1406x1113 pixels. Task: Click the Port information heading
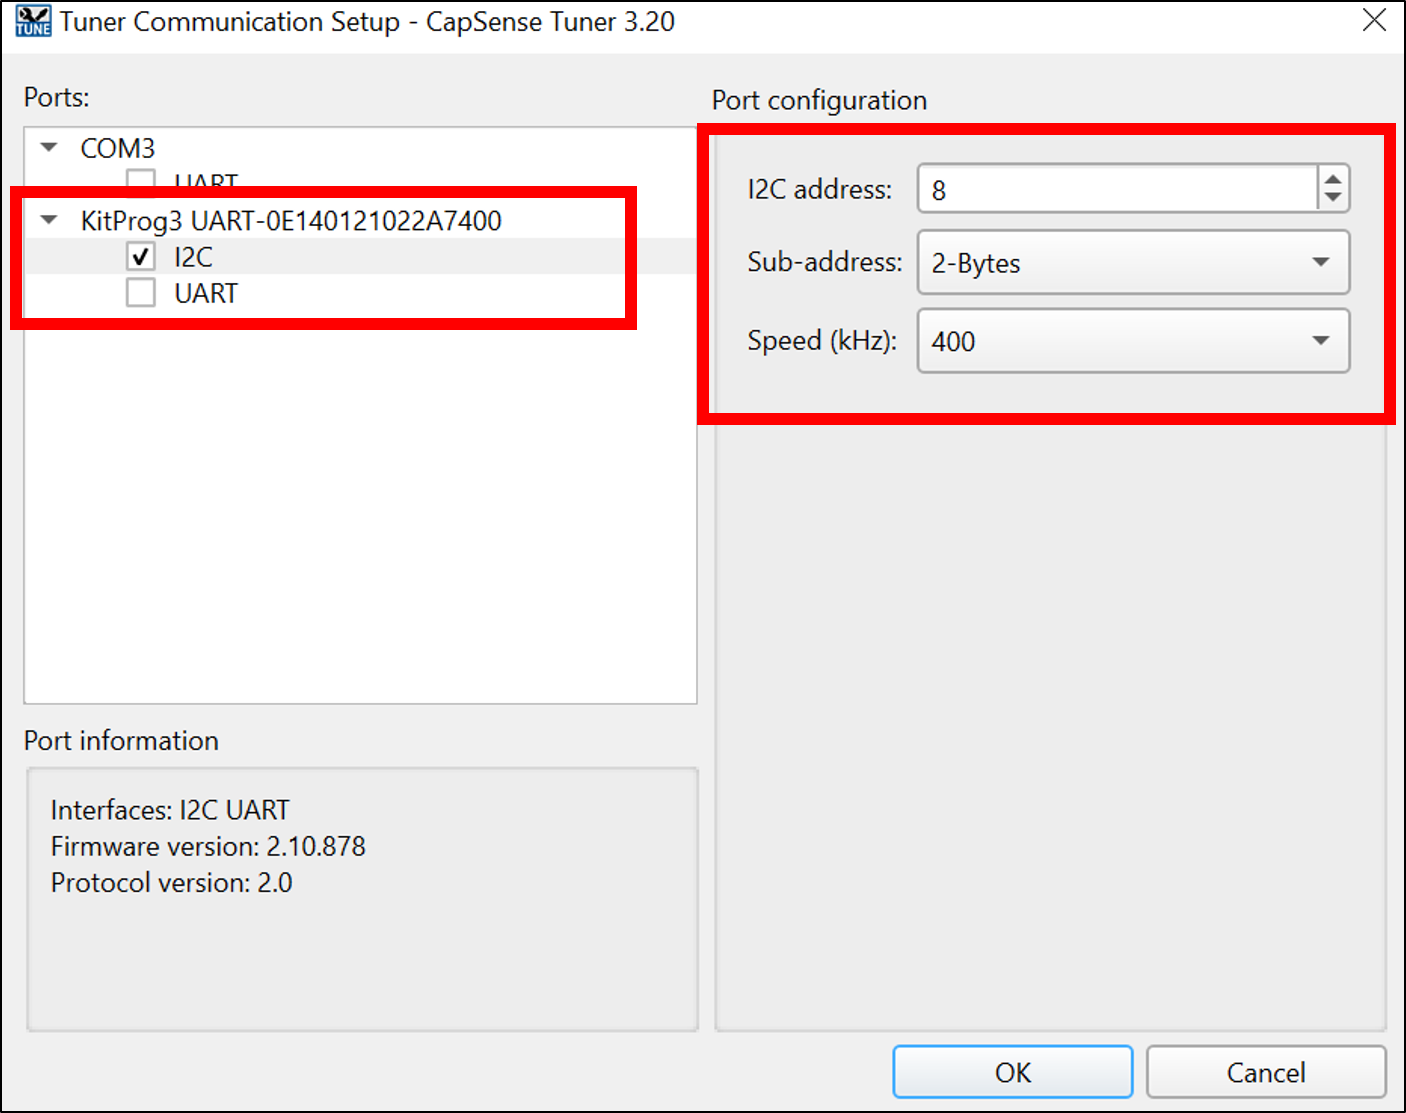click(121, 740)
